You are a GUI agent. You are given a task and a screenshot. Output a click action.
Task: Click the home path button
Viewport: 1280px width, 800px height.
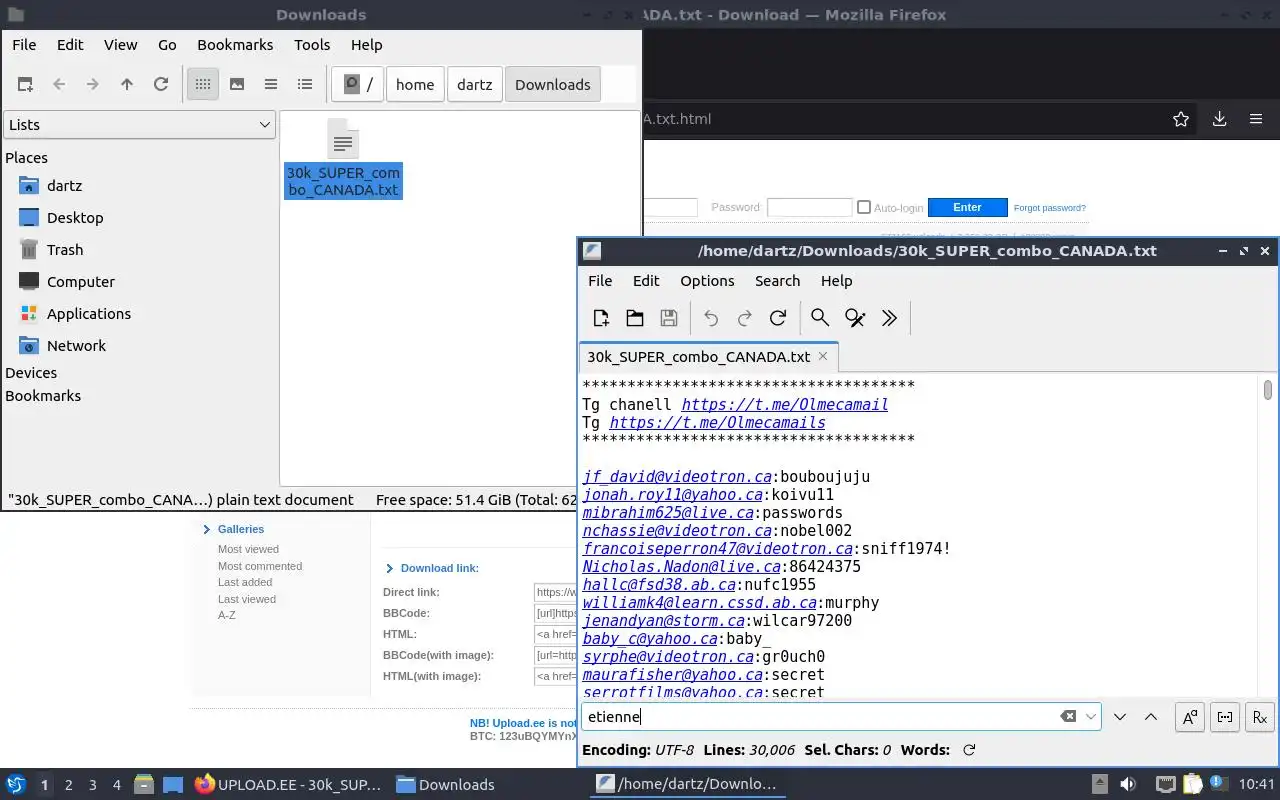click(x=415, y=85)
